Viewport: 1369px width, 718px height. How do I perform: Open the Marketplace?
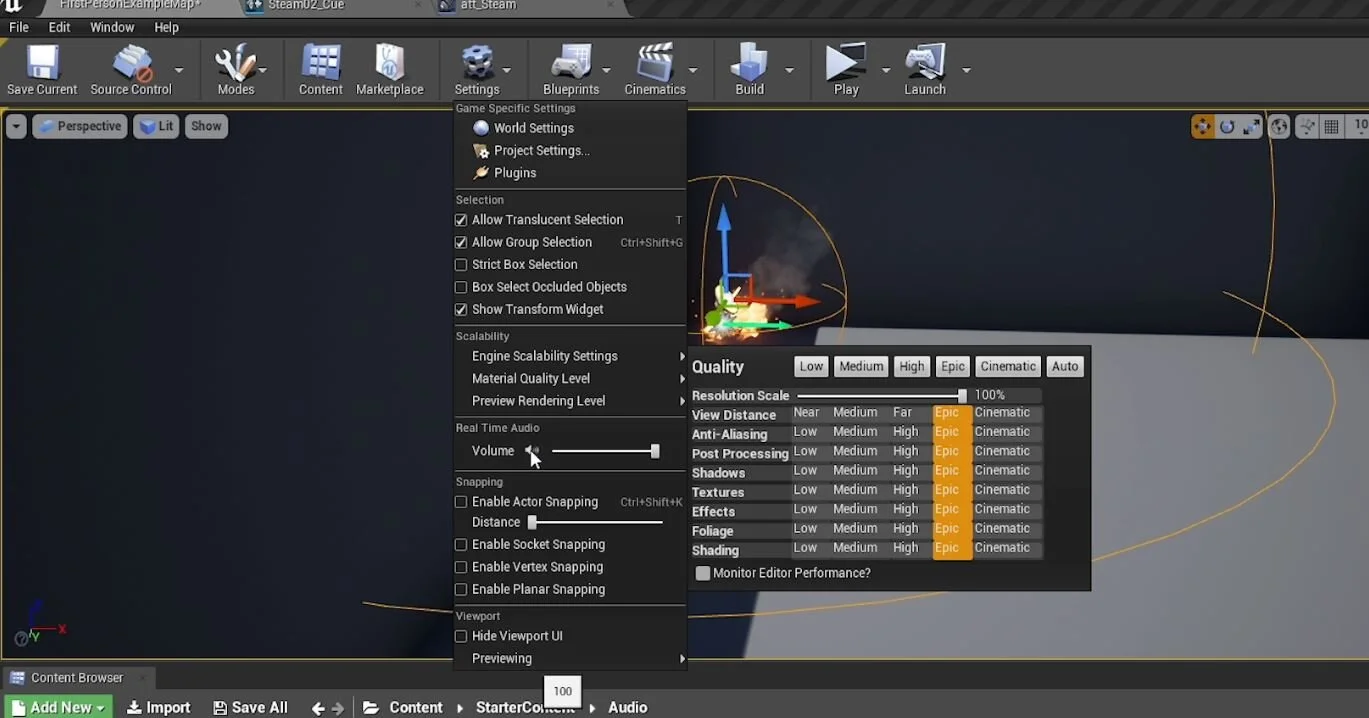coord(390,62)
